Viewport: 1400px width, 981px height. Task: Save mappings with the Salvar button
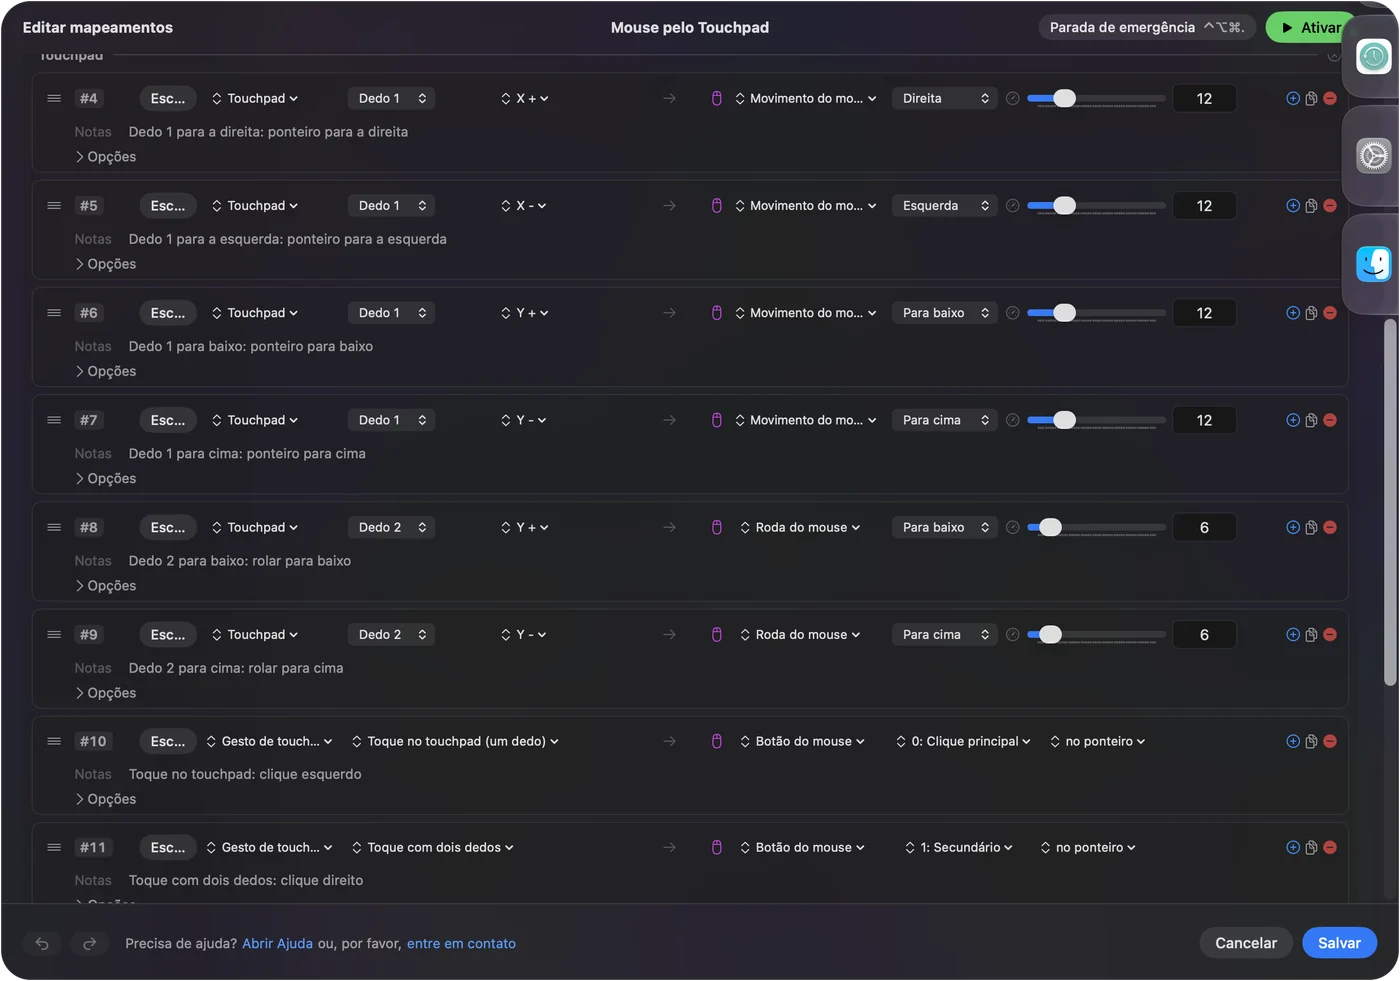coord(1339,943)
